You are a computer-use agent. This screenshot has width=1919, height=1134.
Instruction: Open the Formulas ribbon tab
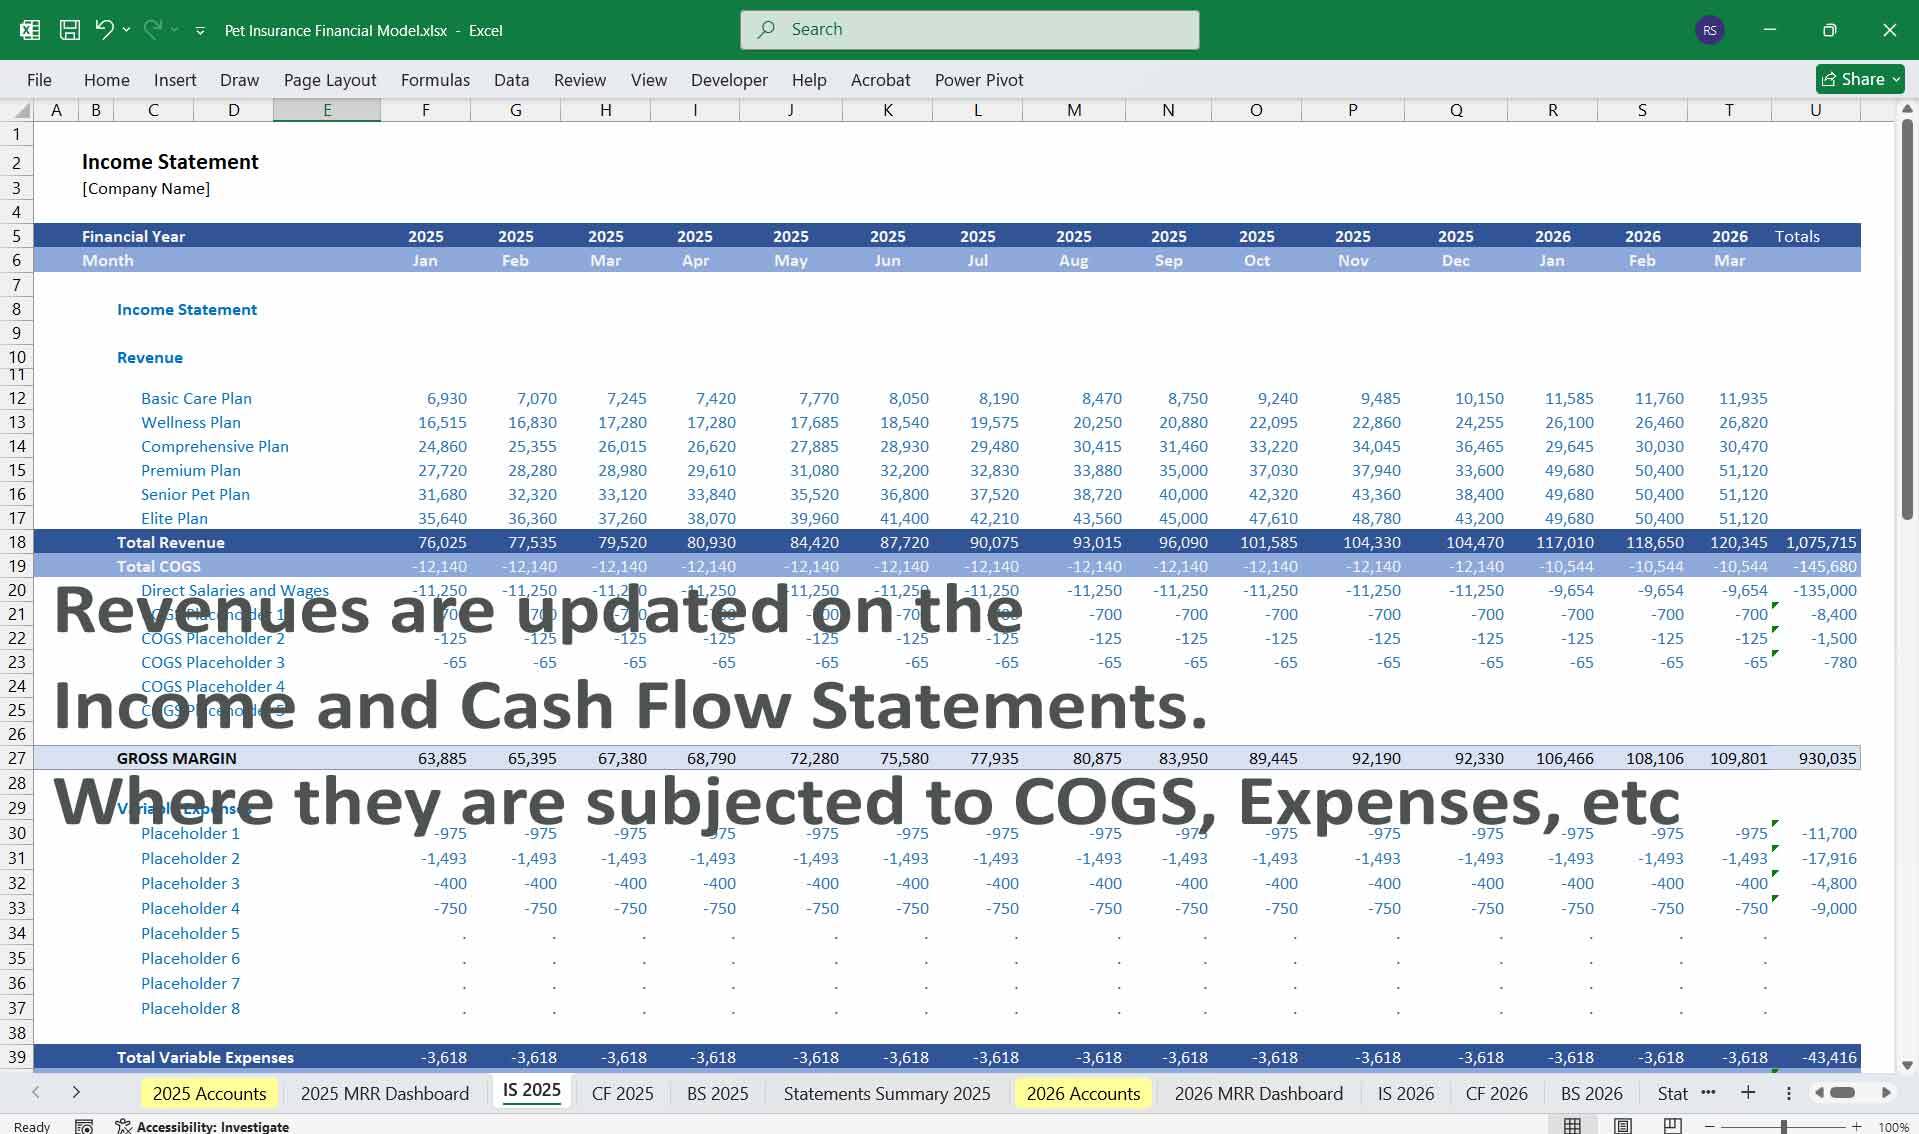pyautogui.click(x=435, y=80)
